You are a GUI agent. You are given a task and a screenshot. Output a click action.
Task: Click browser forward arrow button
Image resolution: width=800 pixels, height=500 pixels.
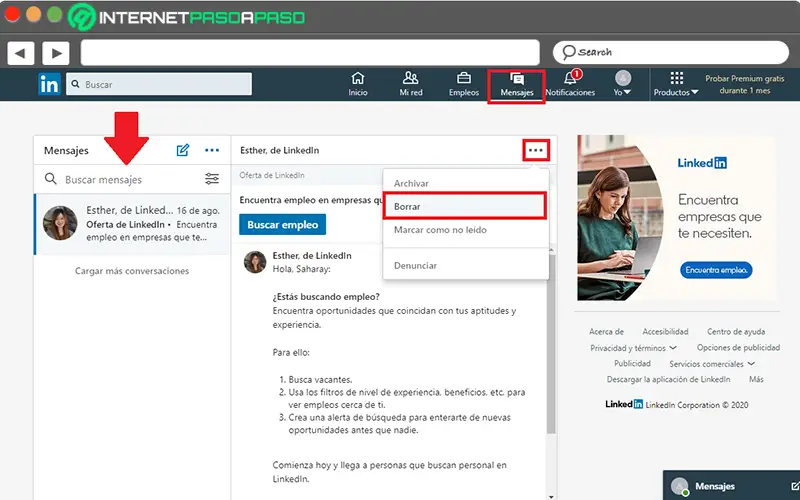pos(56,53)
